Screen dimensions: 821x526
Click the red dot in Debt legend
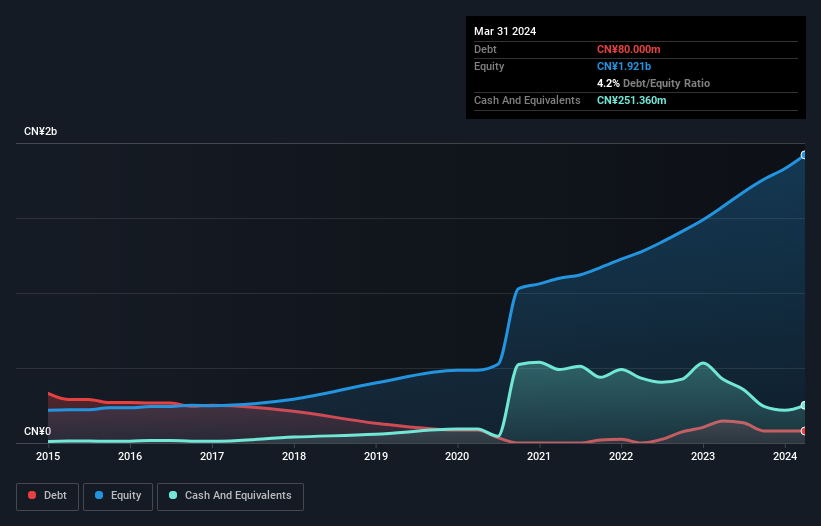[x=32, y=495]
